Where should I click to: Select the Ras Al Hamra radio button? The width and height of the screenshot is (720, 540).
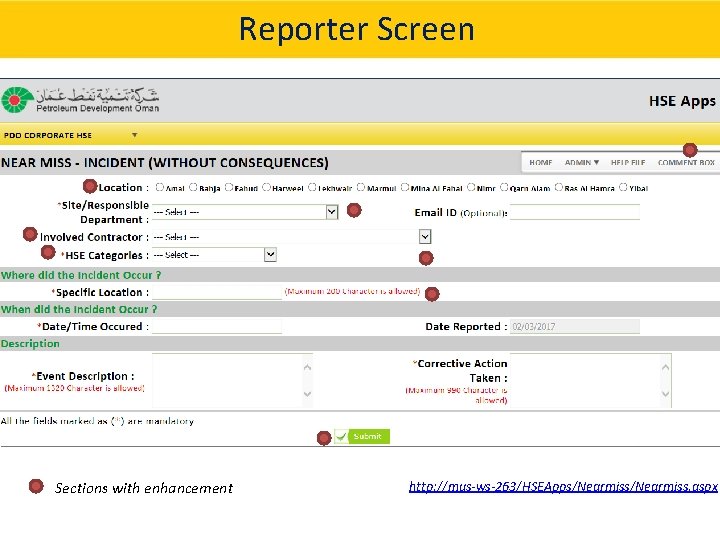(559, 187)
